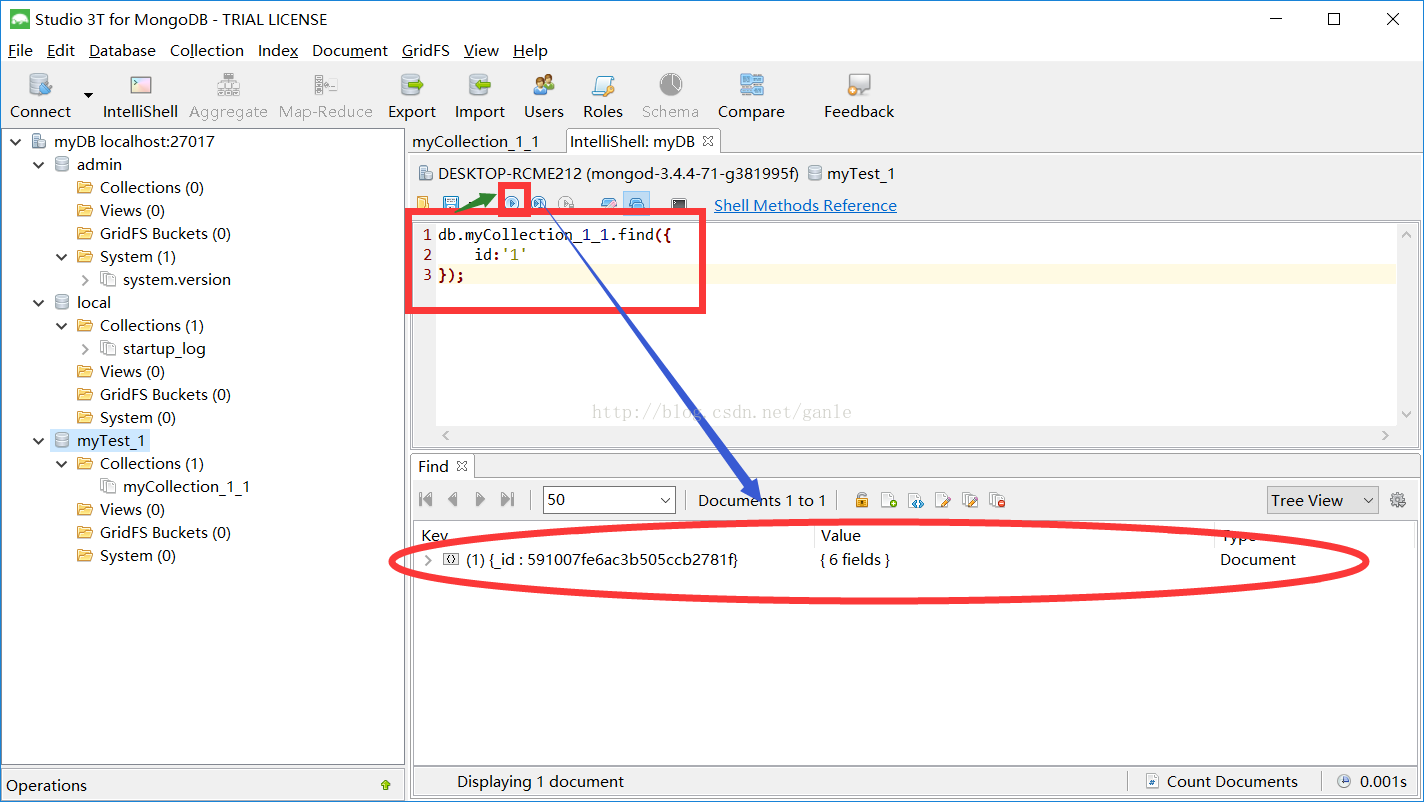Viewport: 1424px width, 802px height.
Task: Select the Find results tab
Action: tap(442, 466)
